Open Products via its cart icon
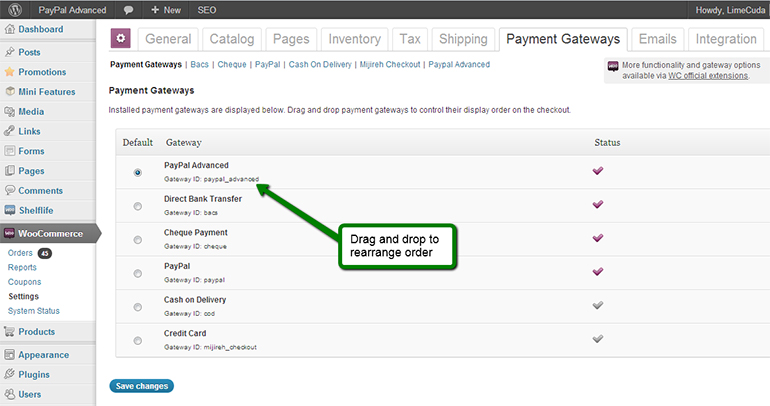This screenshot has height=406, width=770. click(x=10, y=332)
